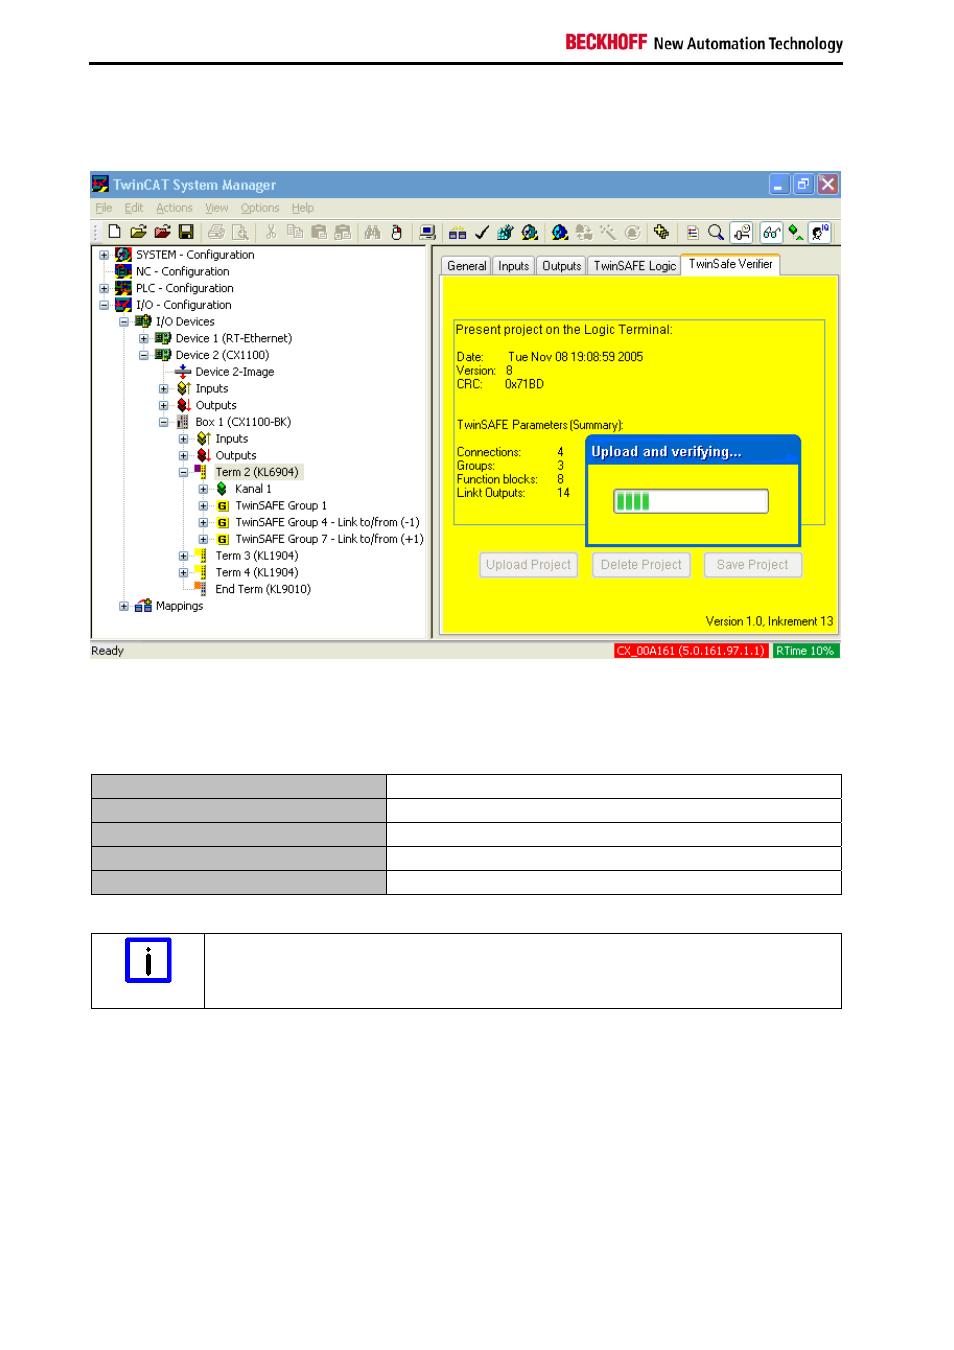Viewport: 954px width, 1350px height.
Task: Click the Device 1 (RT-Ethernet) device icon
Action: click(163, 338)
